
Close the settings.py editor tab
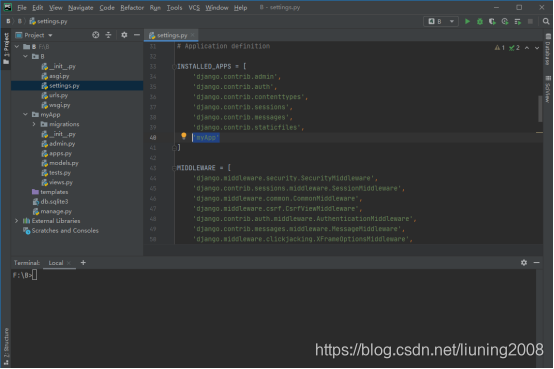tap(193, 35)
